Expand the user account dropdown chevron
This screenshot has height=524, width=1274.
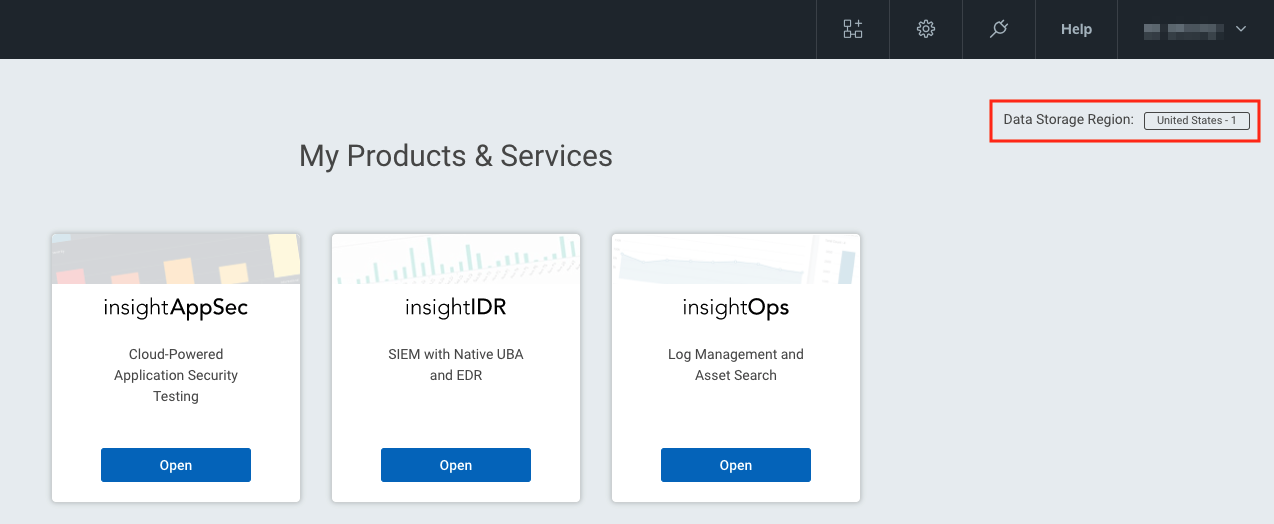pyautogui.click(x=1241, y=29)
